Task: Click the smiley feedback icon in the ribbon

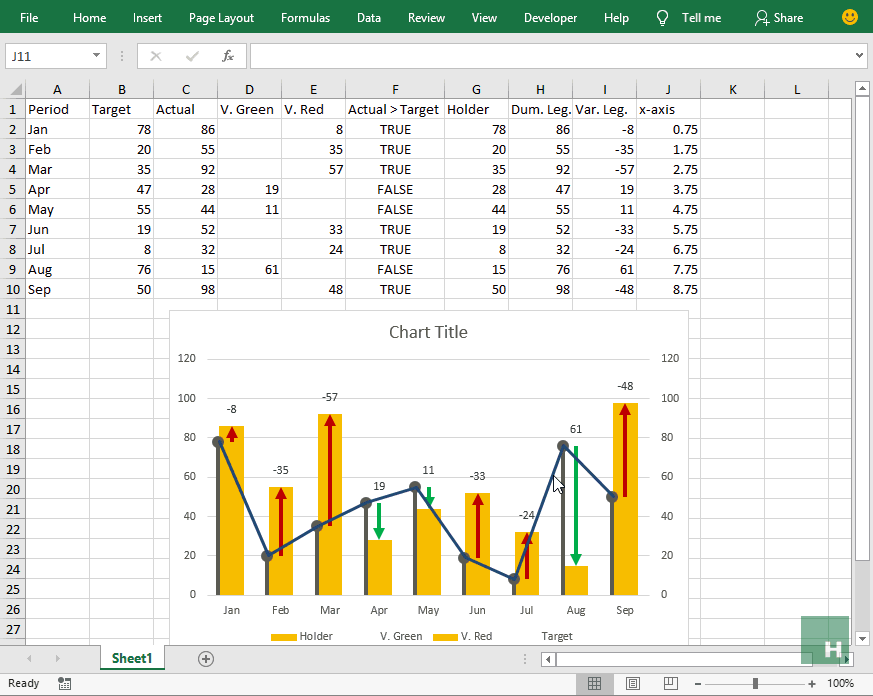Action: (849, 17)
